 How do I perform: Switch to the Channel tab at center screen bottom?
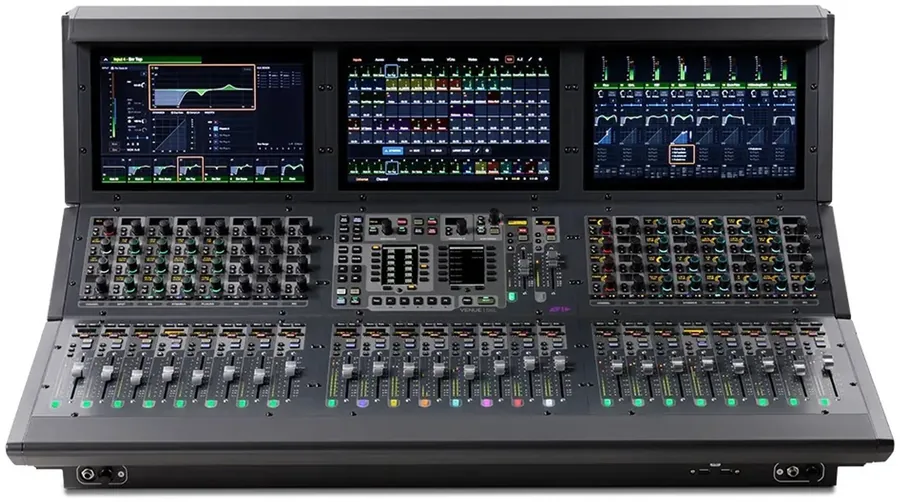(382, 179)
